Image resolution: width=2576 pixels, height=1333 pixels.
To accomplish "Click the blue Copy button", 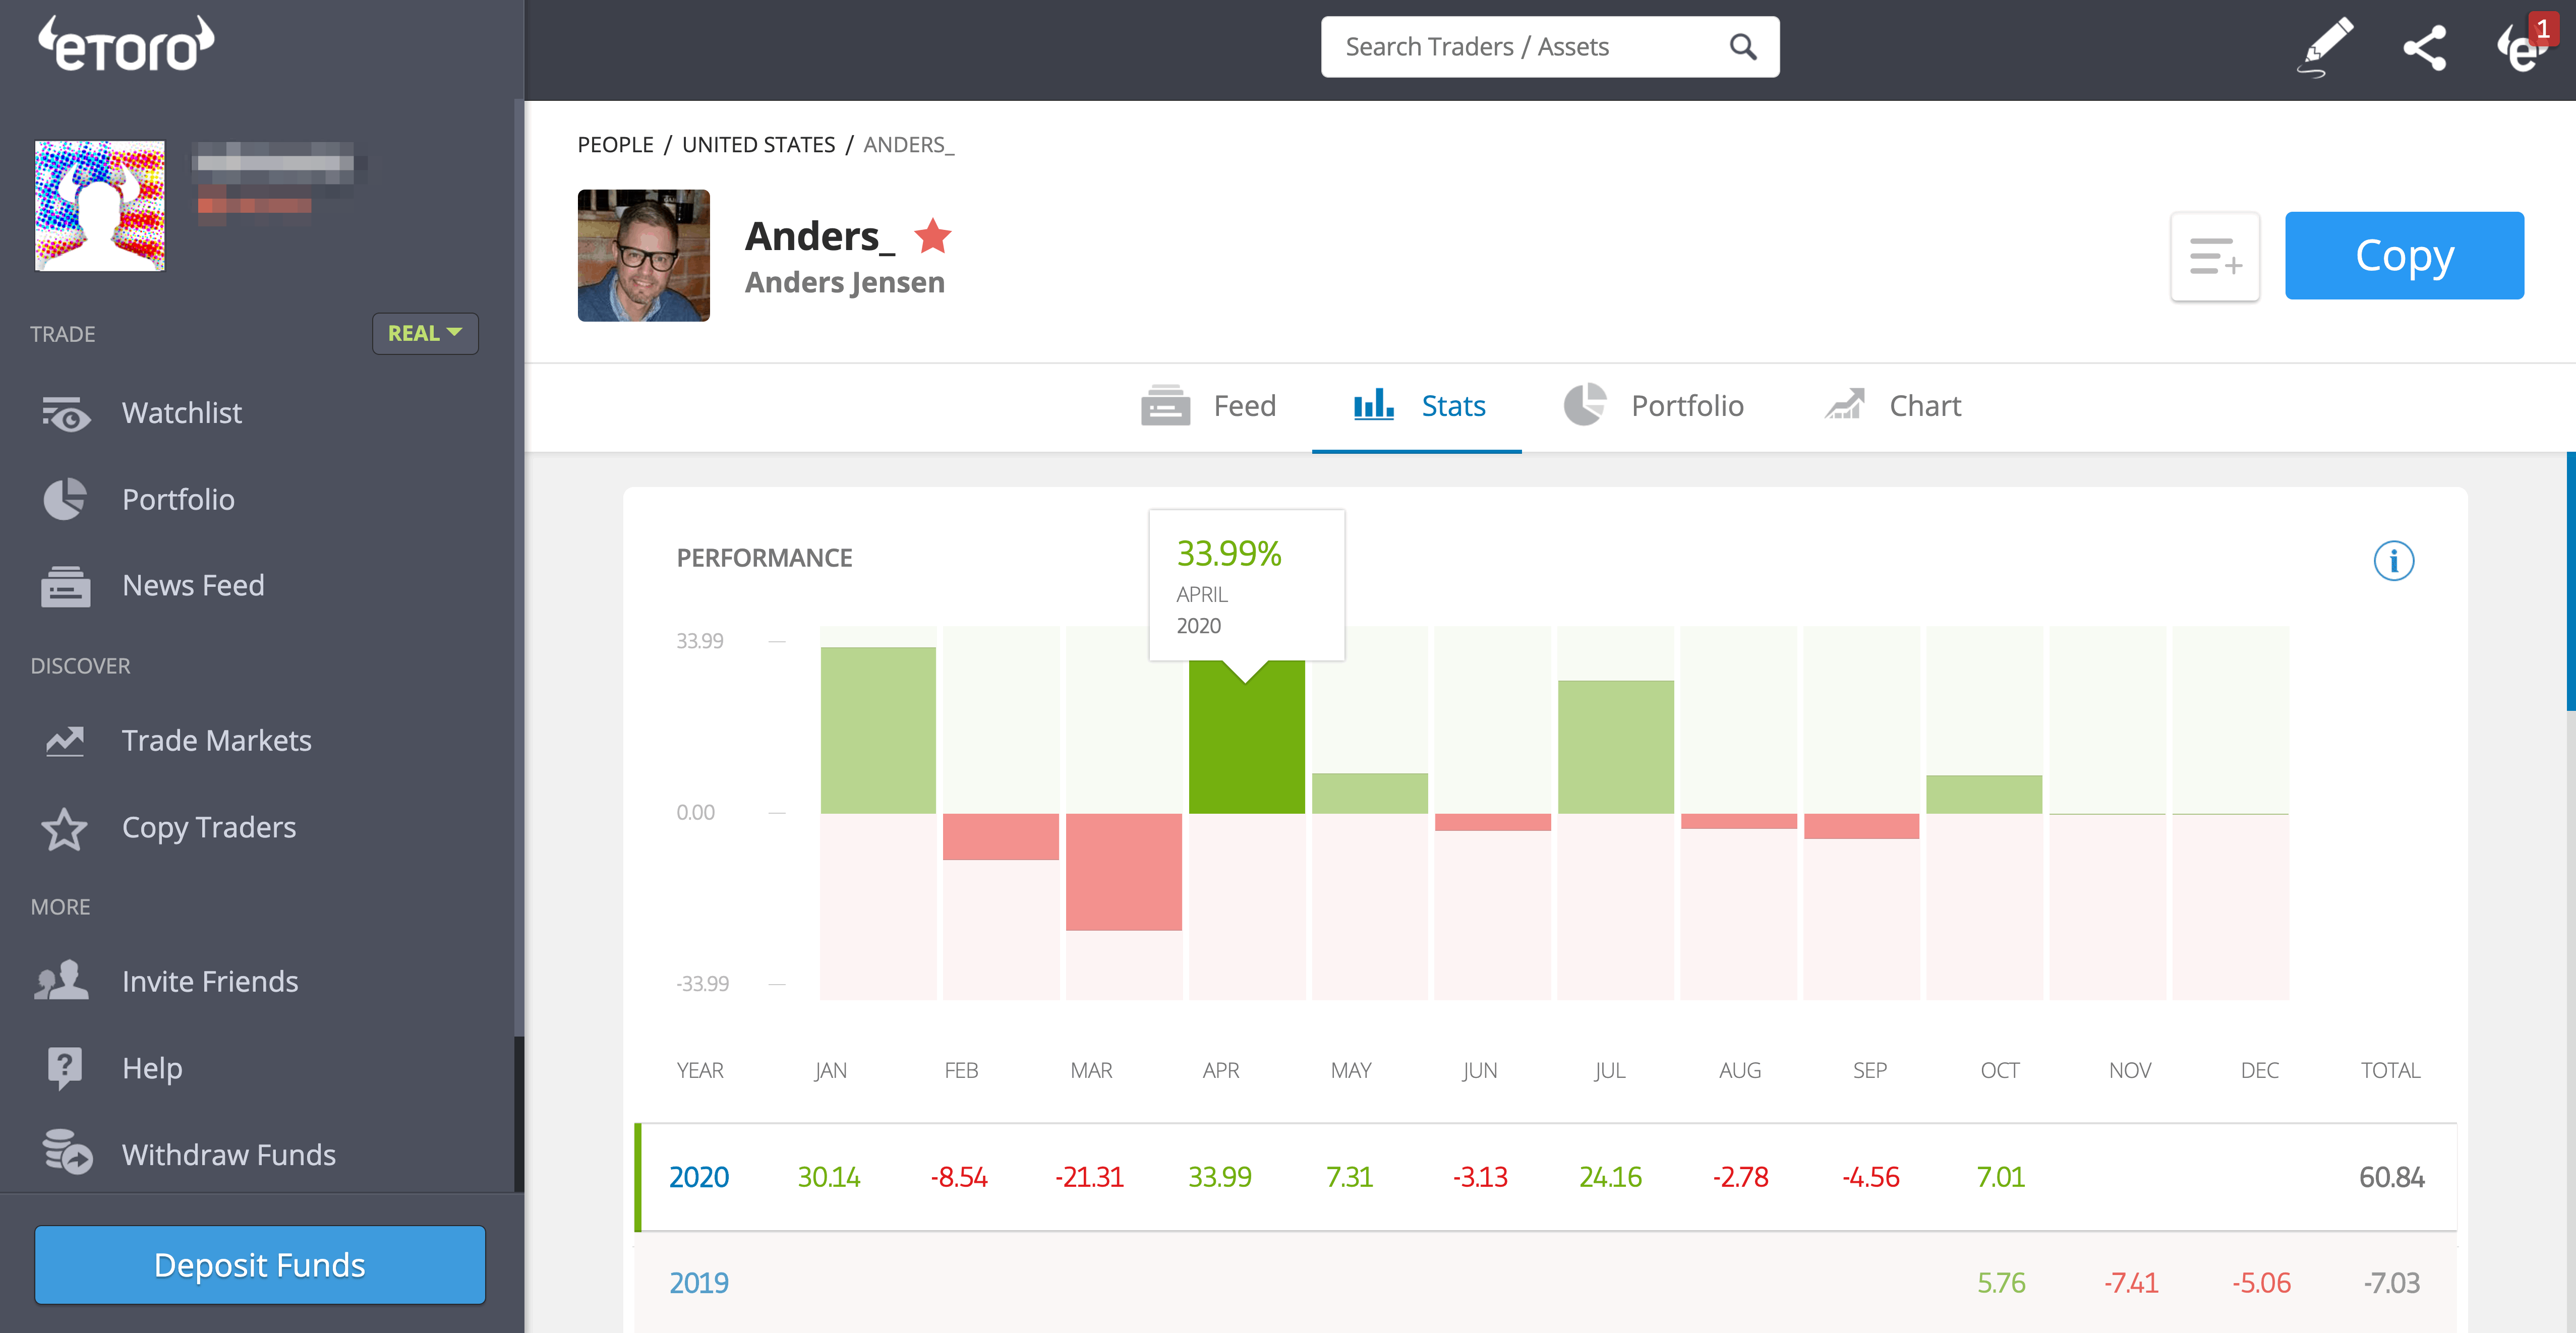I will point(2404,256).
